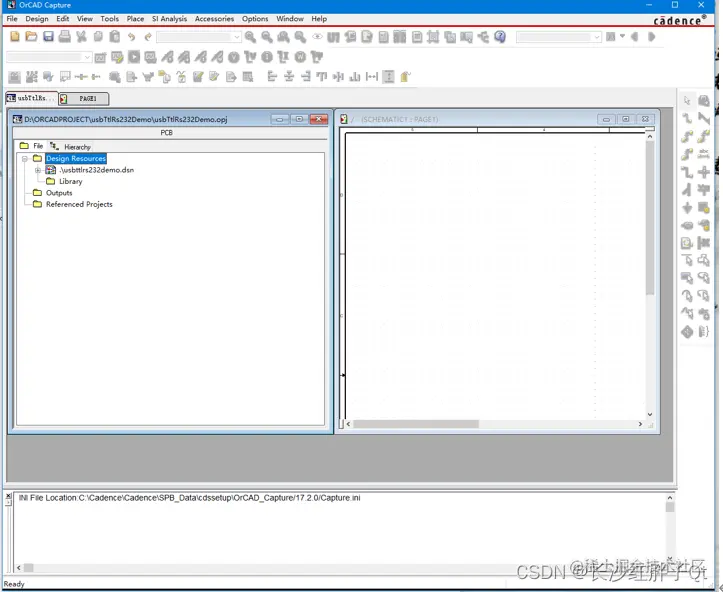Screen dimensions: 723x592
Task: Select the arrow Select tool in palette
Action: [687, 100]
